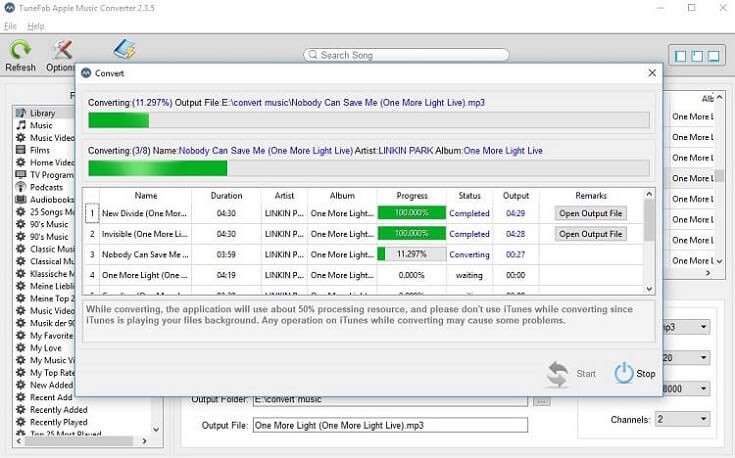The image size is (735, 458).
Task: Click Open Output File for Invisible
Action: (x=590, y=234)
